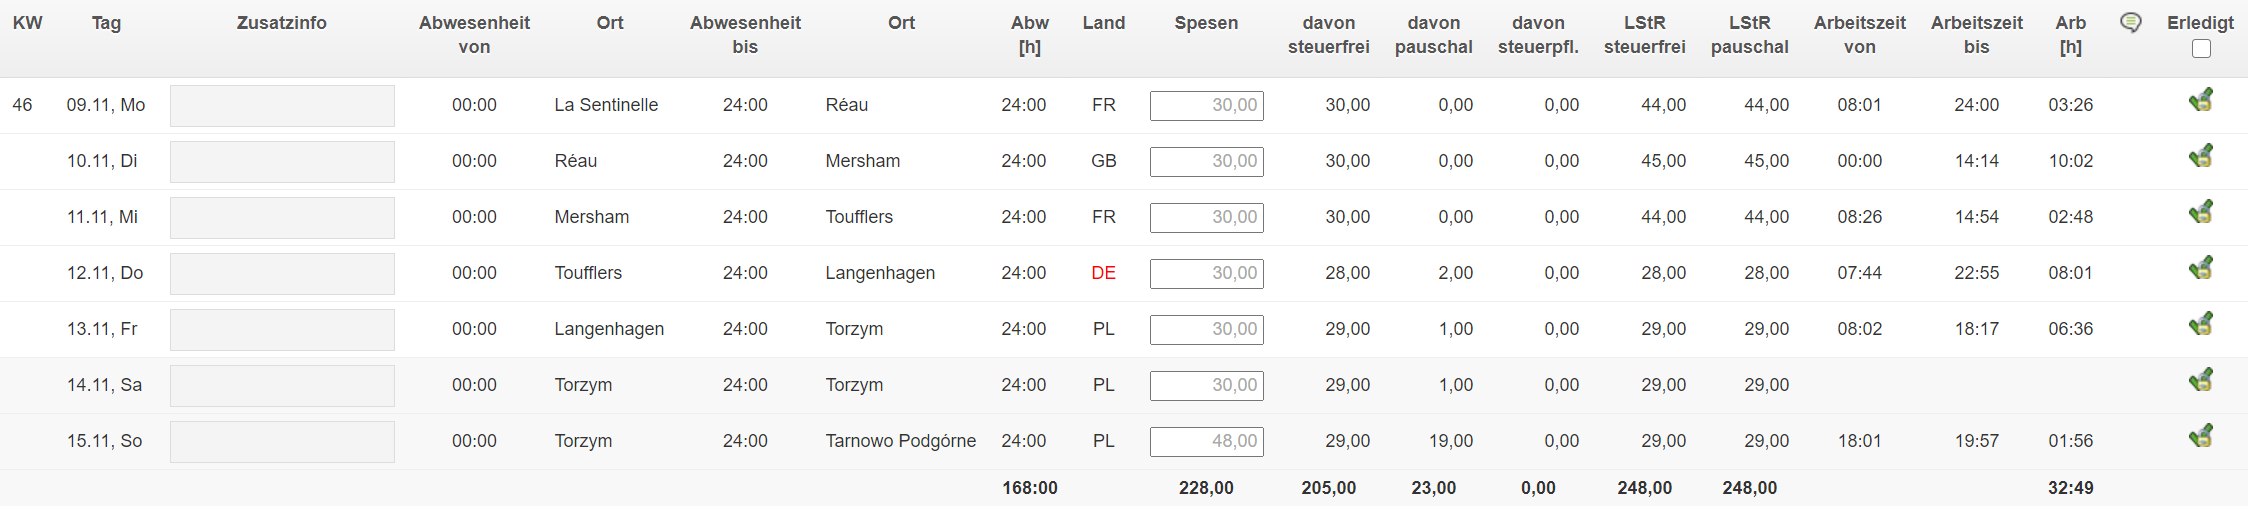Click Zusatzinfo field for 12.11, Do
Viewport: 2248px width, 506px height.
click(x=282, y=273)
